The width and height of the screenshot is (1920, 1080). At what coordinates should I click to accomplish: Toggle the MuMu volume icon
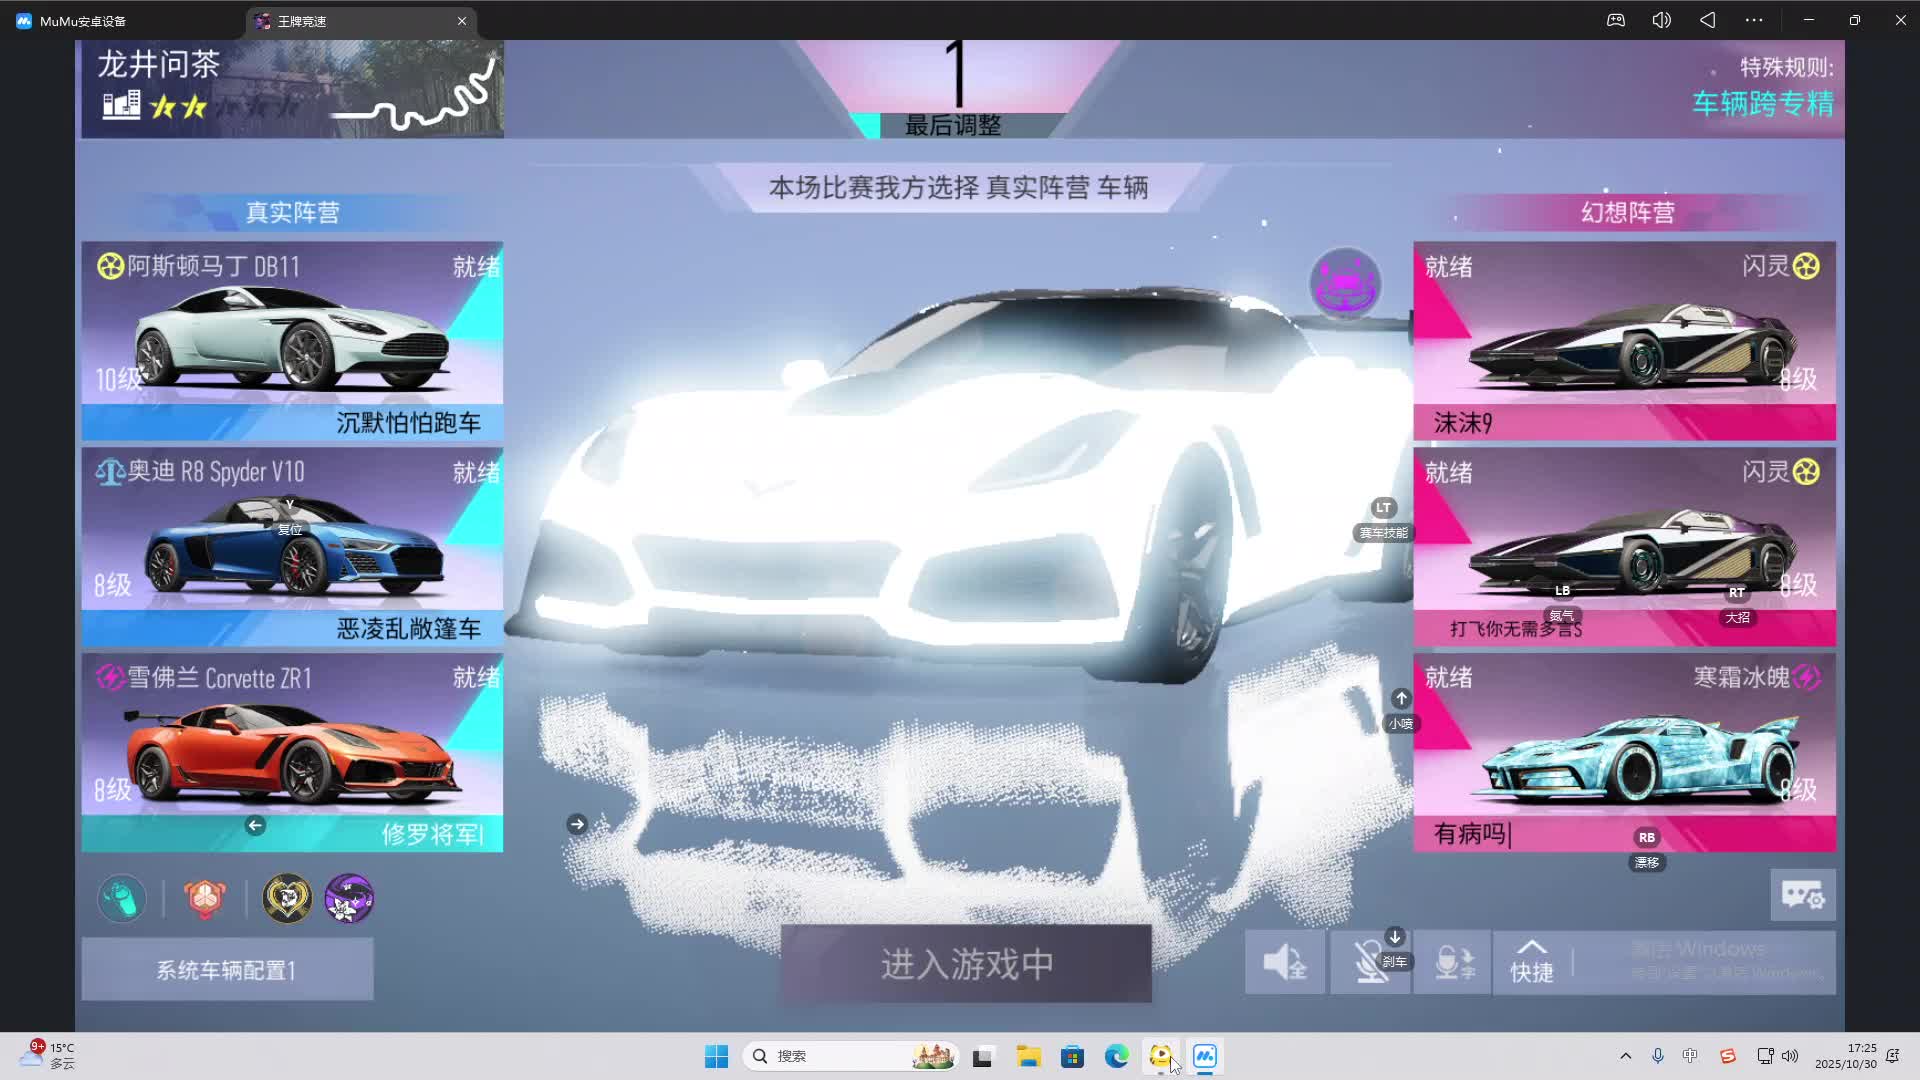(x=1661, y=20)
